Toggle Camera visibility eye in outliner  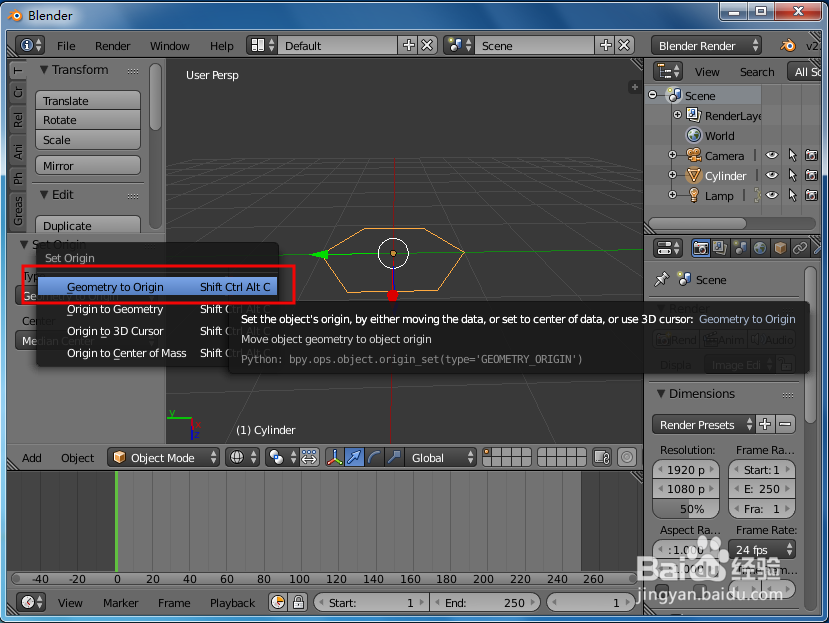coord(772,155)
